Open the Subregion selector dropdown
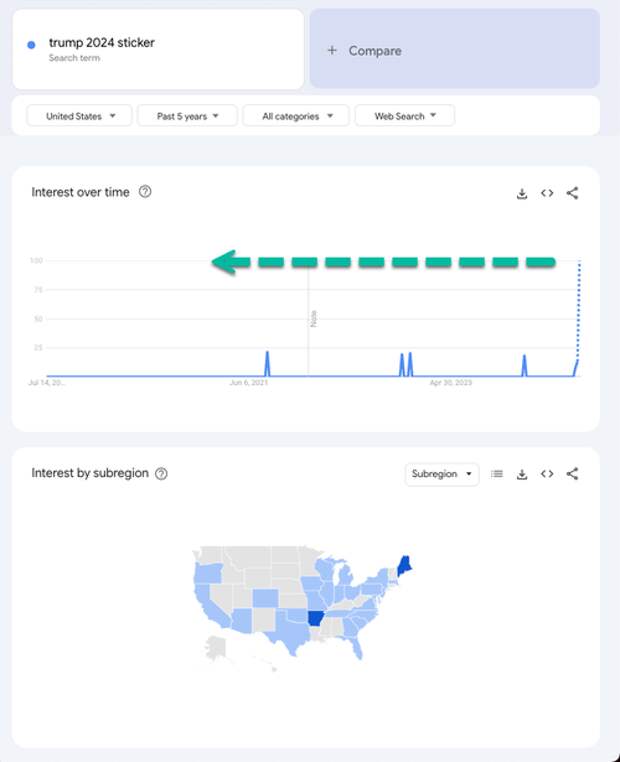The height and width of the screenshot is (762, 620). [442, 474]
